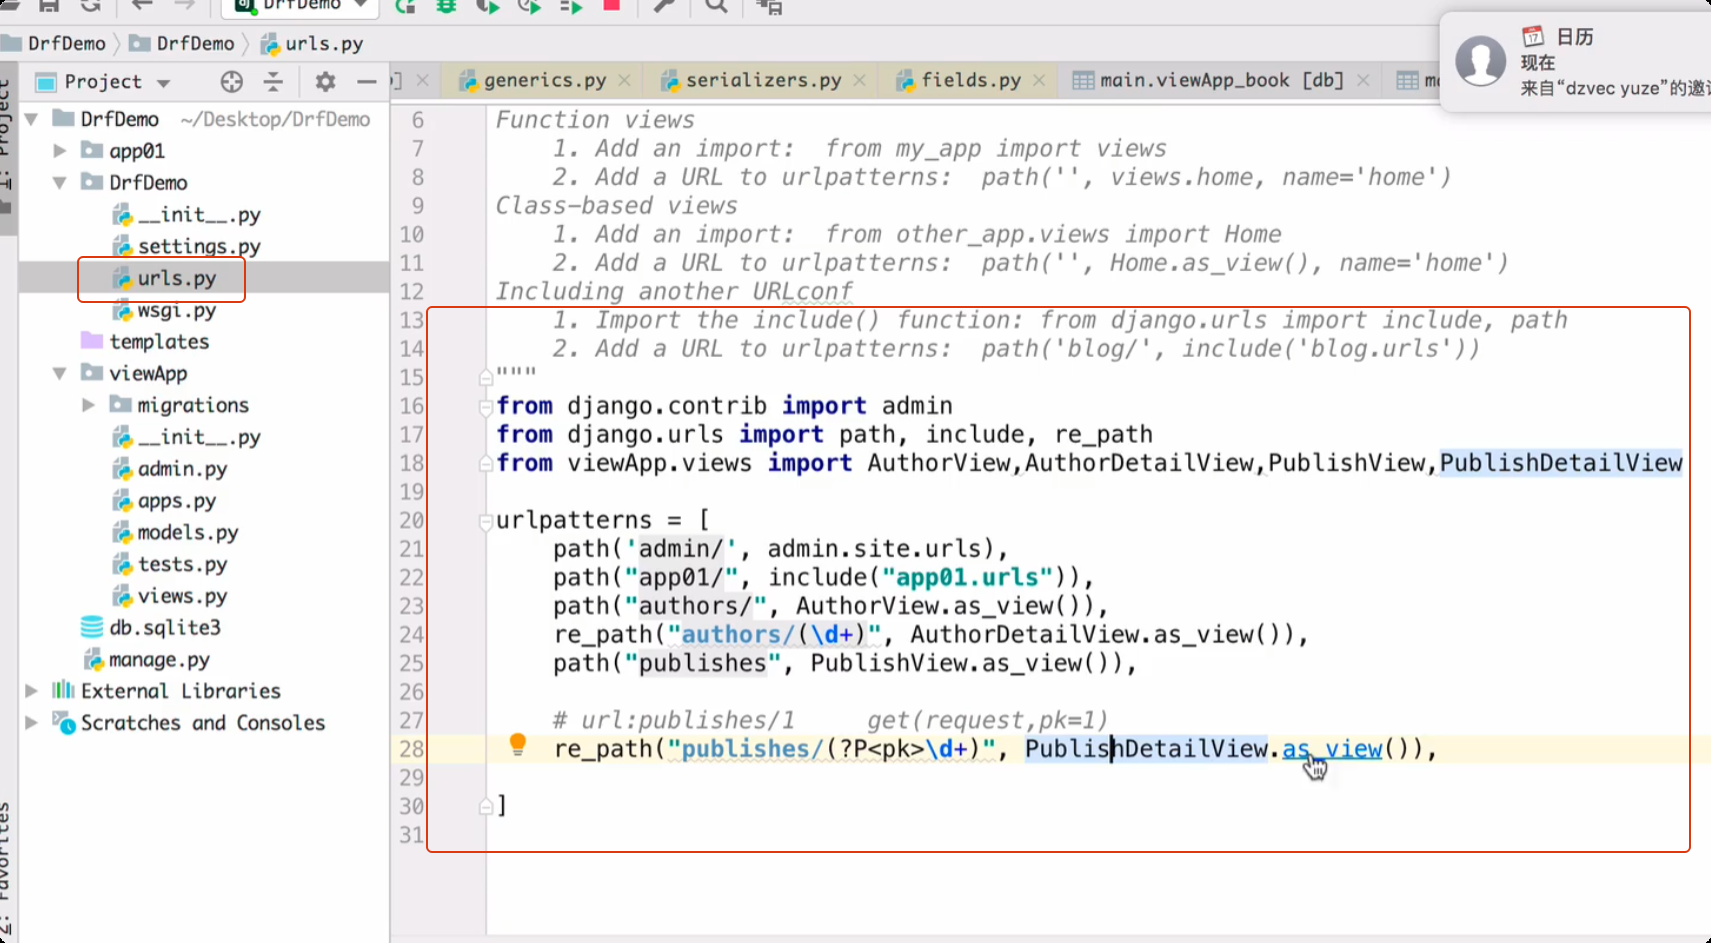Image resolution: width=1711 pixels, height=943 pixels.
Task: Select the templates folder
Action: (145, 341)
